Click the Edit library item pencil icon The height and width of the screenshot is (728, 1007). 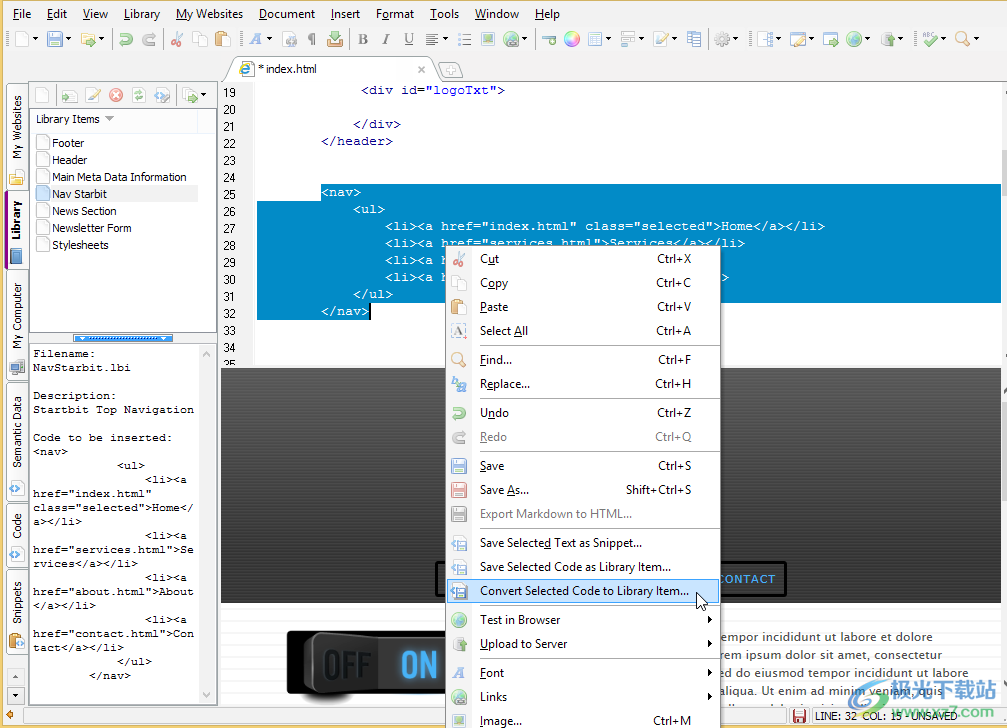click(92, 96)
